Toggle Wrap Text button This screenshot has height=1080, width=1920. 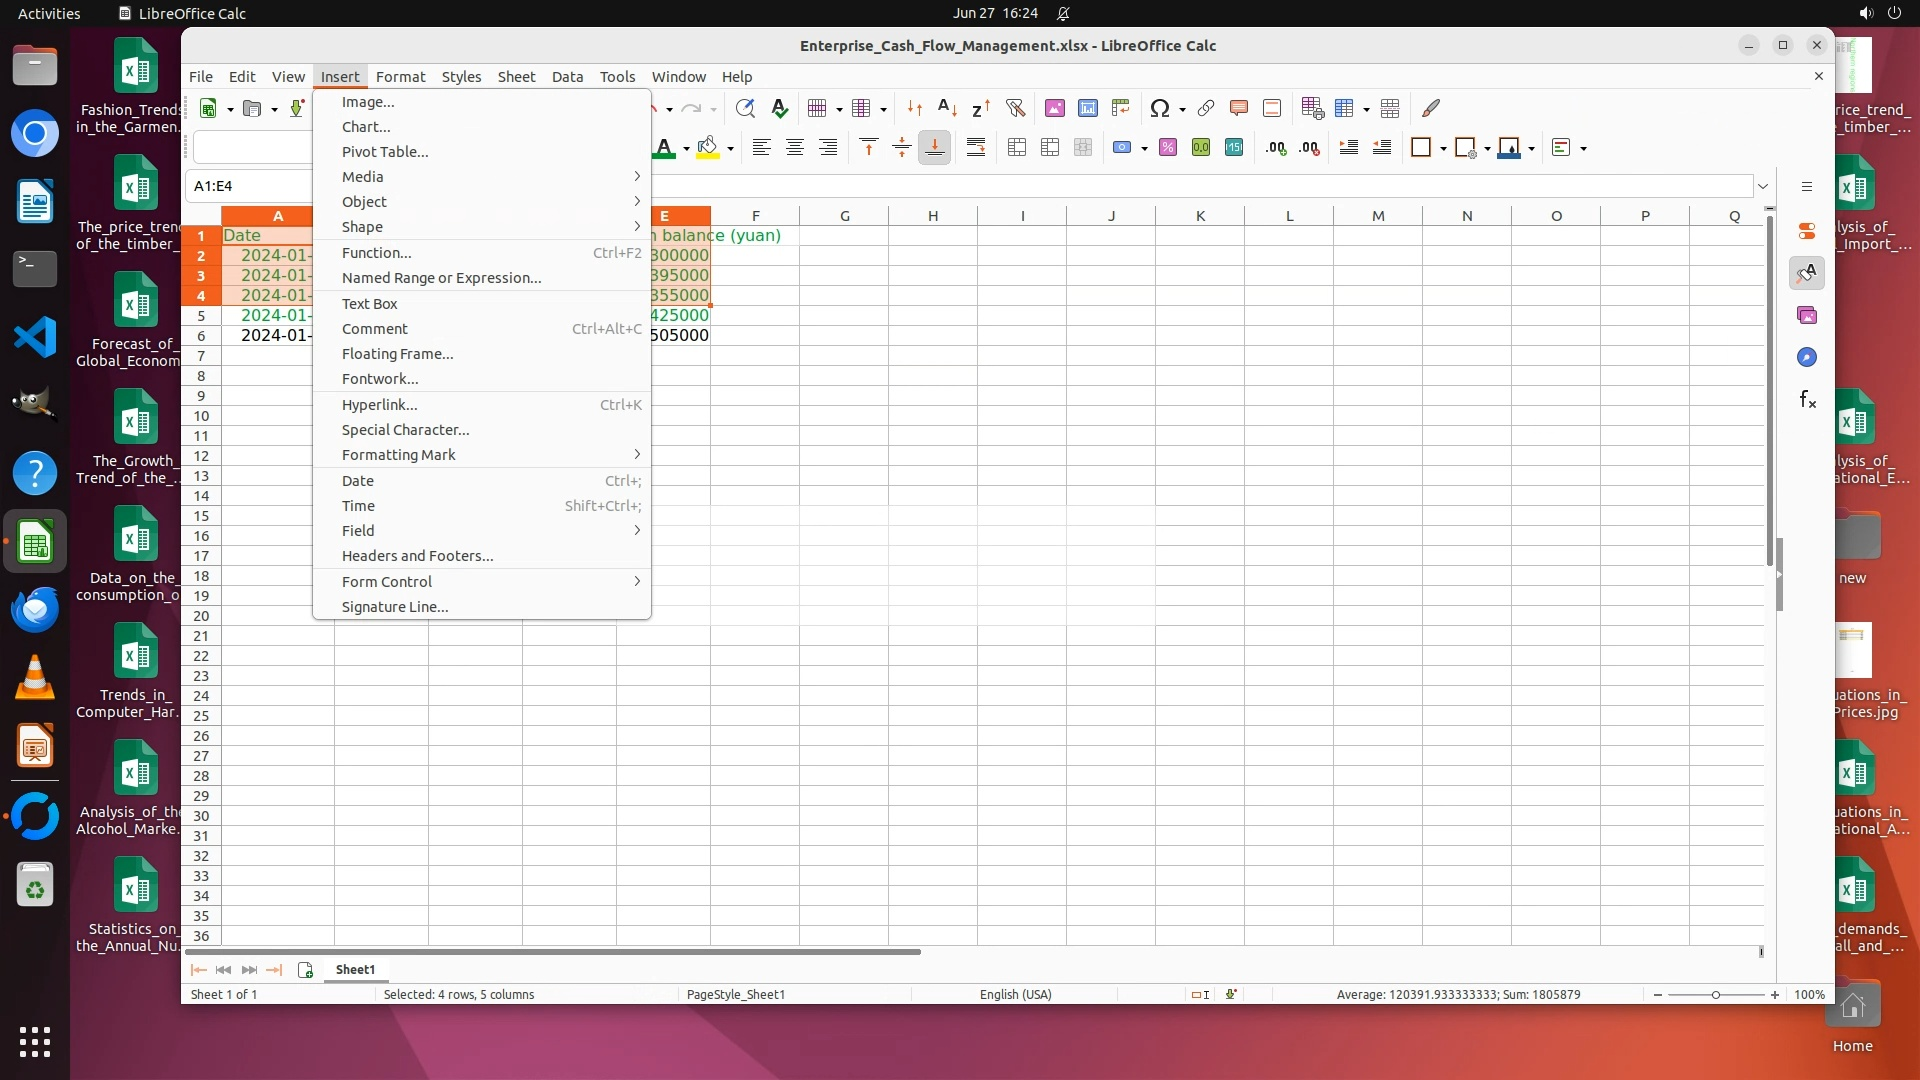(x=976, y=148)
